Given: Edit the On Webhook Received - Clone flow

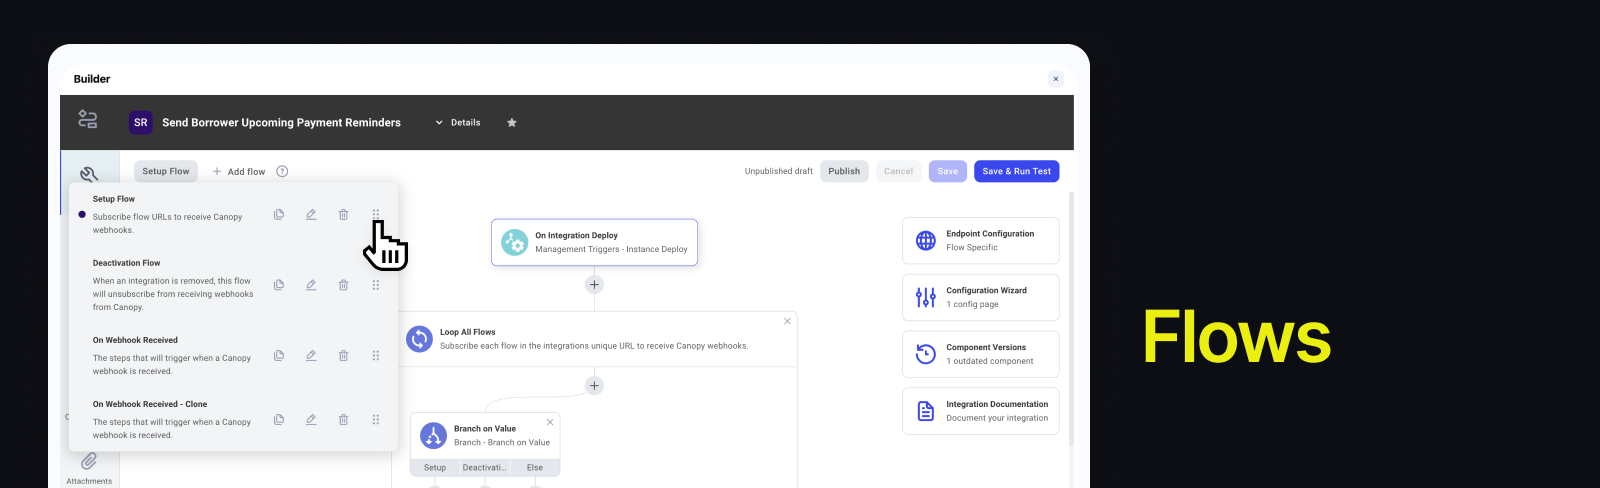Looking at the screenshot, I should point(311,419).
